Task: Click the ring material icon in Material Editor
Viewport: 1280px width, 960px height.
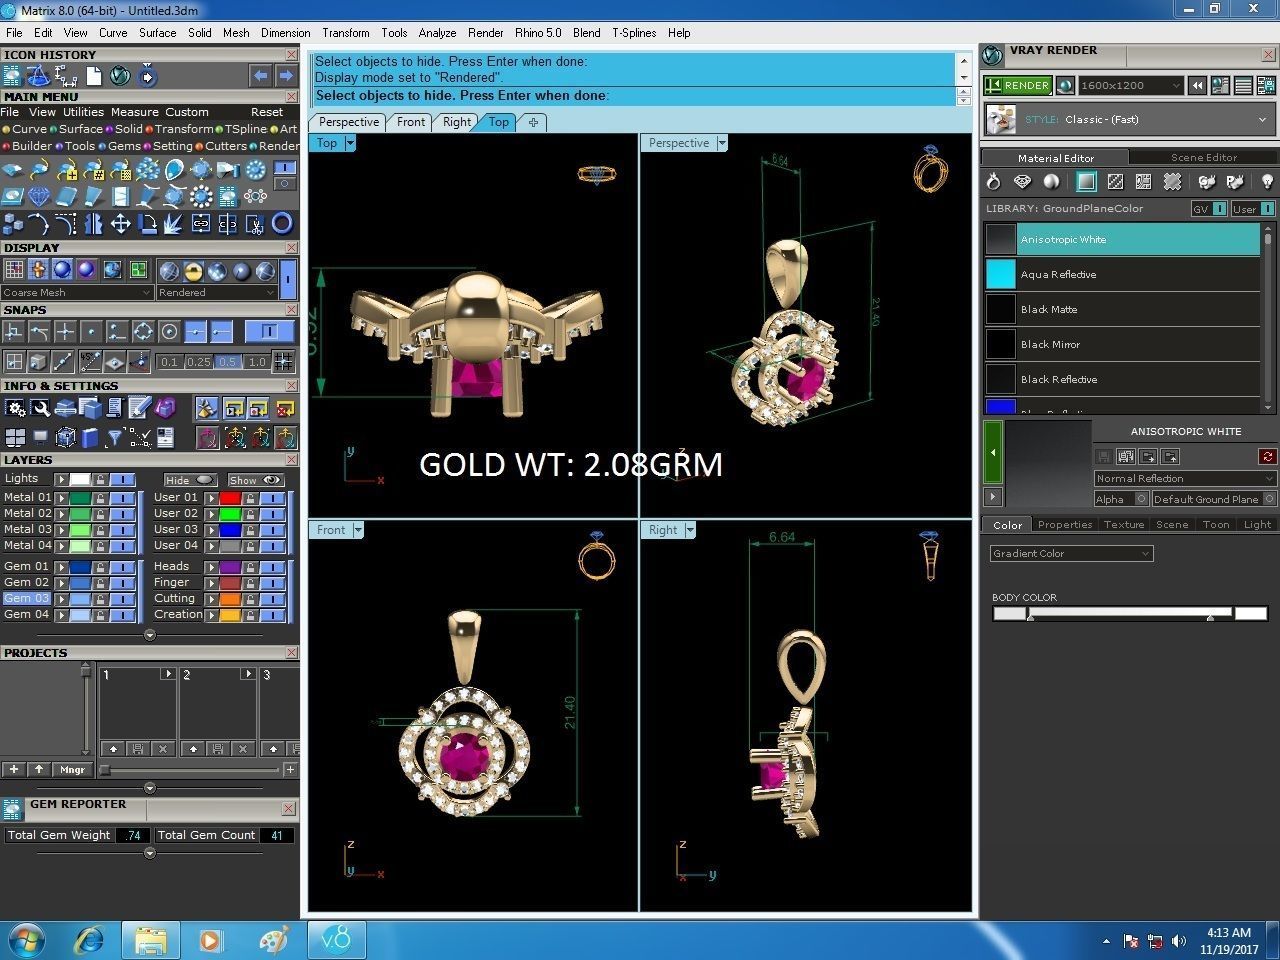Action: (x=993, y=182)
